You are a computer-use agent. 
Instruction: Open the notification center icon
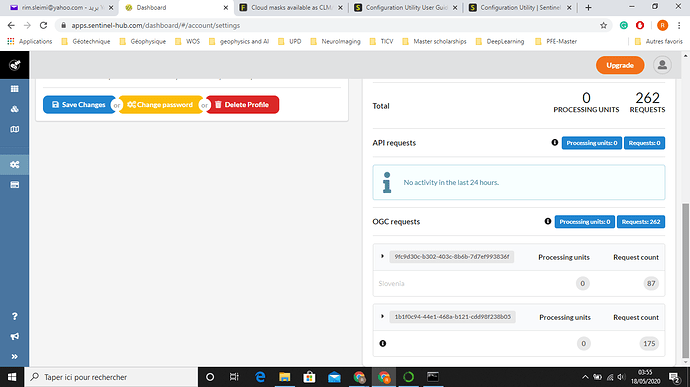674,377
